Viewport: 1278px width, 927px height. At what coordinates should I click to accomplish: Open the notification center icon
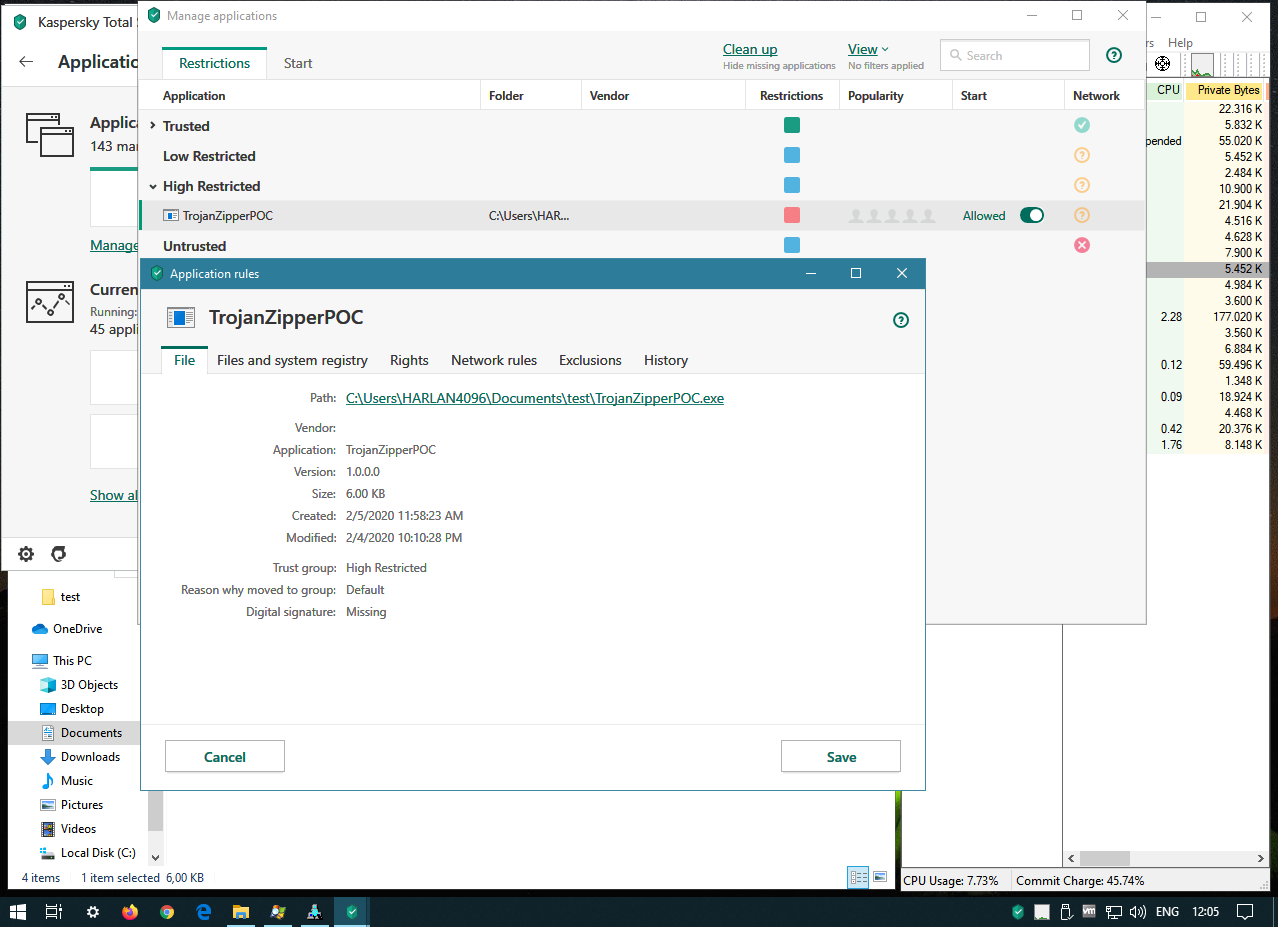tap(1245, 912)
